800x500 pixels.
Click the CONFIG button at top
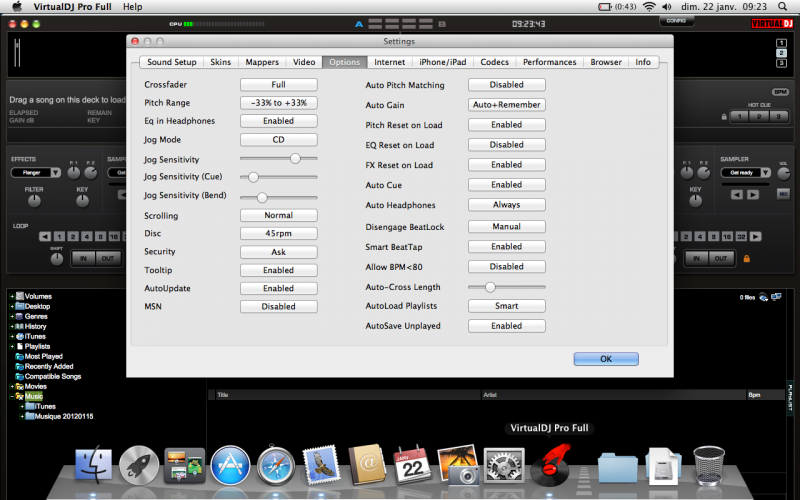click(676, 19)
